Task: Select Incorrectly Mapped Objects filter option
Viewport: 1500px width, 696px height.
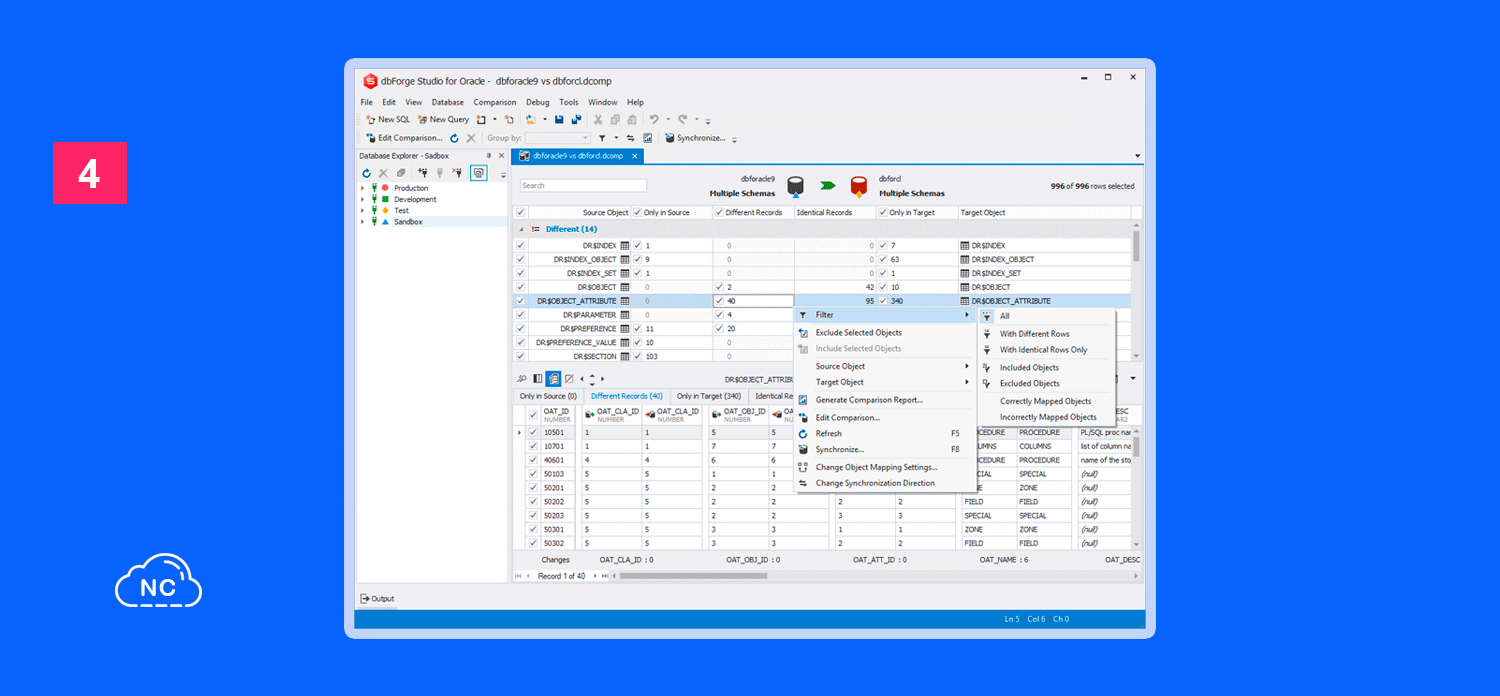Action: tap(1046, 417)
